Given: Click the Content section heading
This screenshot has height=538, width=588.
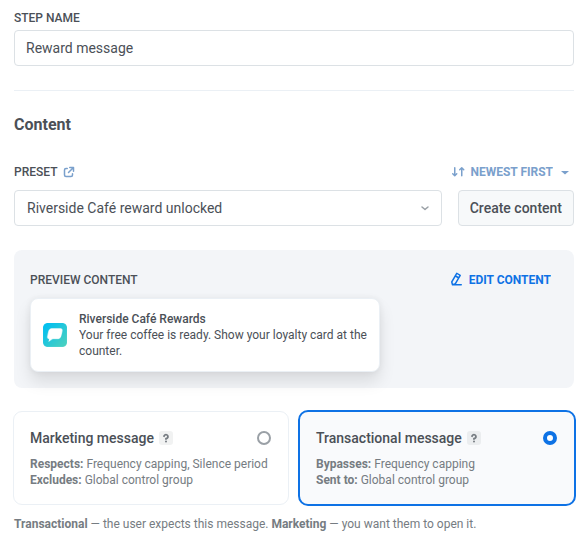Looking at the screenshot, I should [x=42, y=124].
